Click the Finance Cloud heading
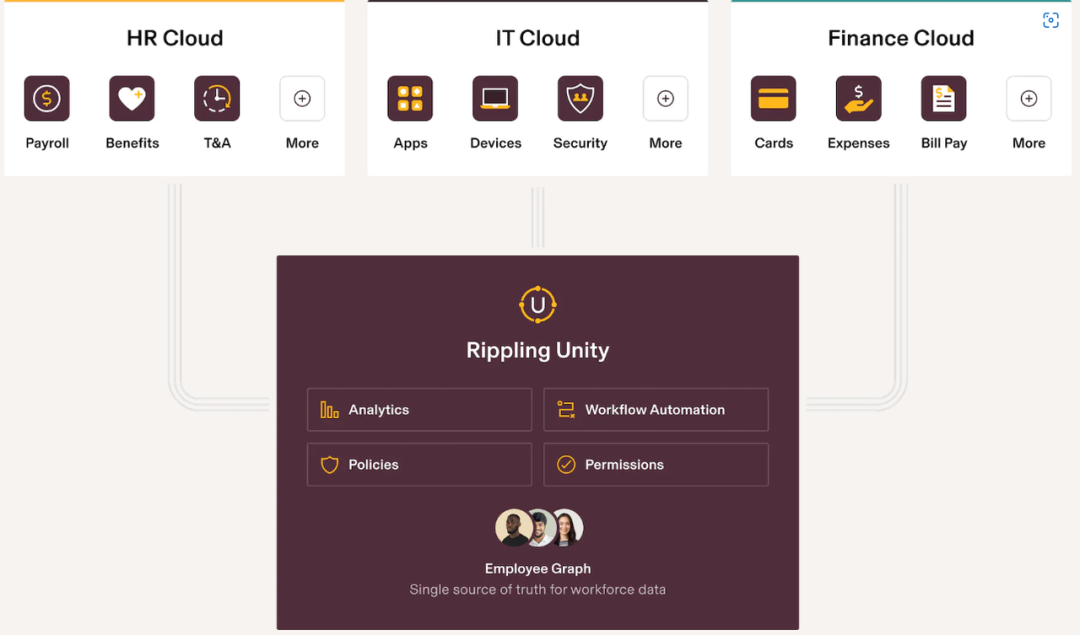1080x635 pixels. coord(900,37)
